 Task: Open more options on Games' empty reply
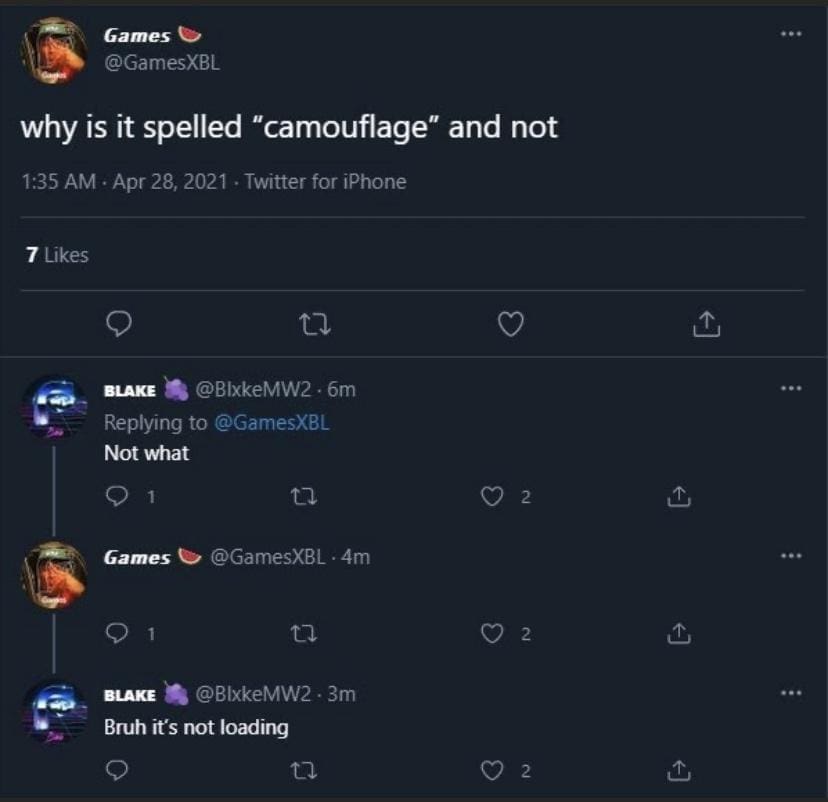[x=791, y=555]
